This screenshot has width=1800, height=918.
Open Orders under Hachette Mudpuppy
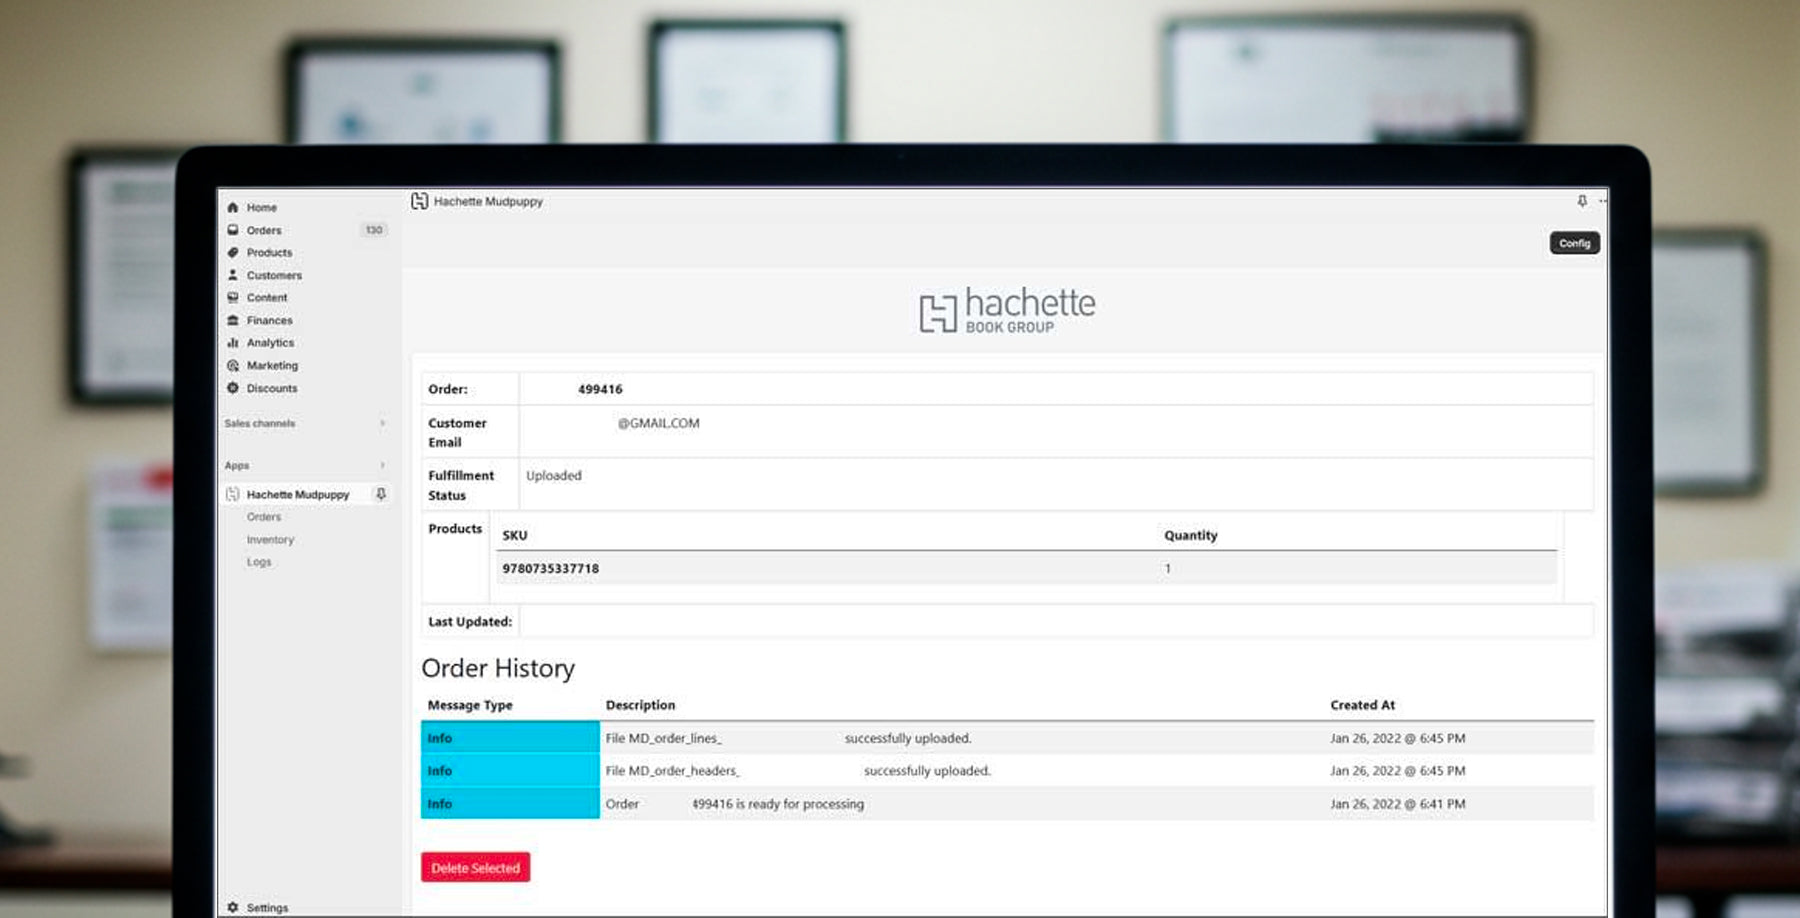click(x=264, y=517)
